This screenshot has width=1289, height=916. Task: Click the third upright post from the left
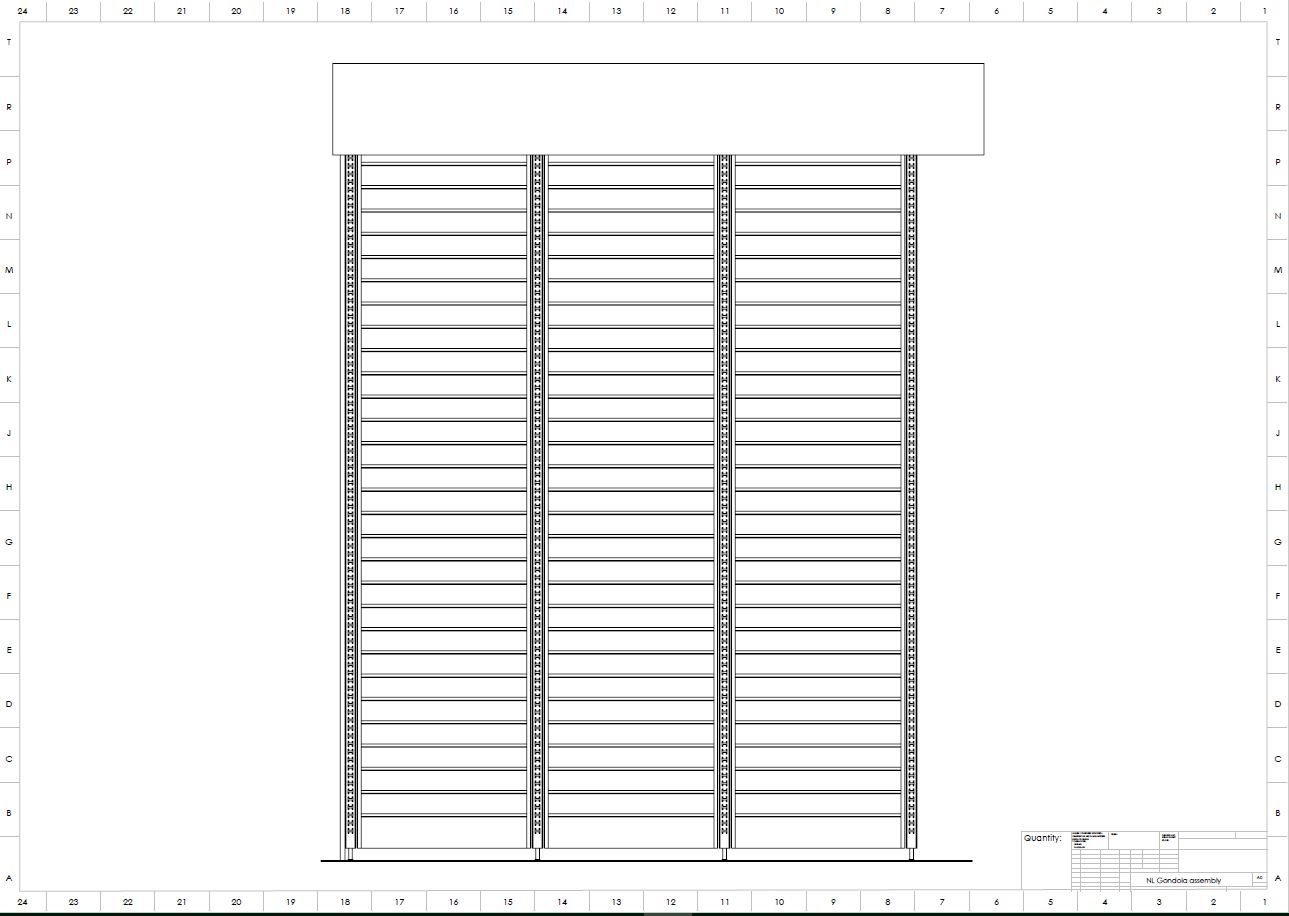[724, 500]
